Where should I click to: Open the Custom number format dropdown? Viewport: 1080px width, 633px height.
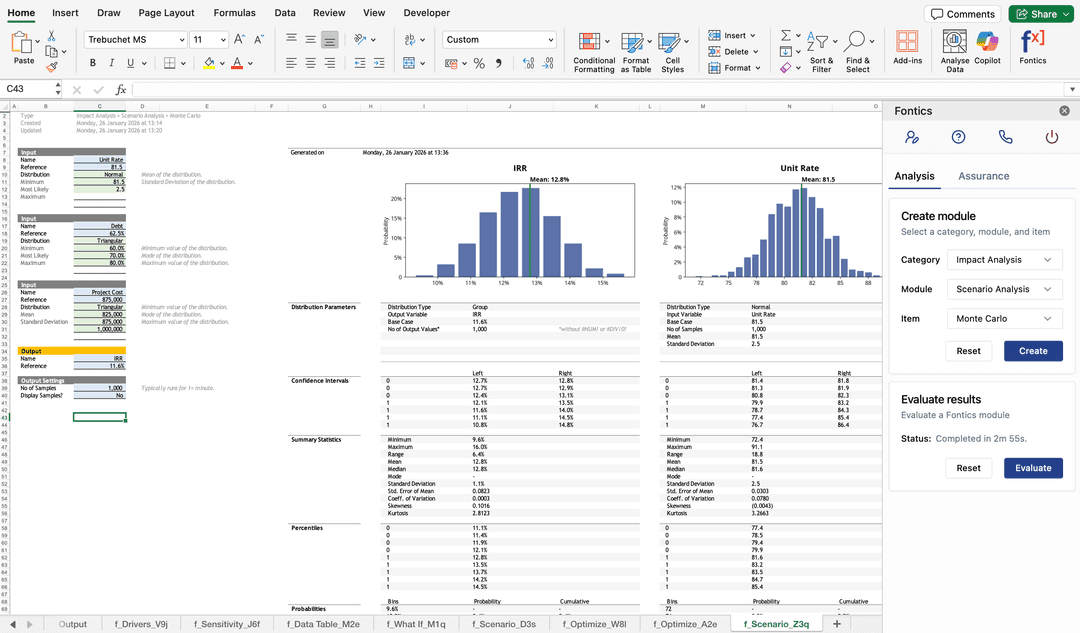[499, 39]
